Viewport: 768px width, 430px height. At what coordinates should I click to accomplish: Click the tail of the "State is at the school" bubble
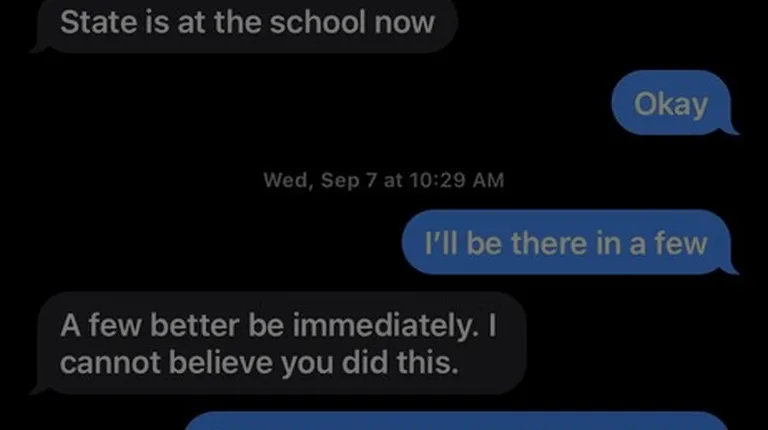click(38, 48)
